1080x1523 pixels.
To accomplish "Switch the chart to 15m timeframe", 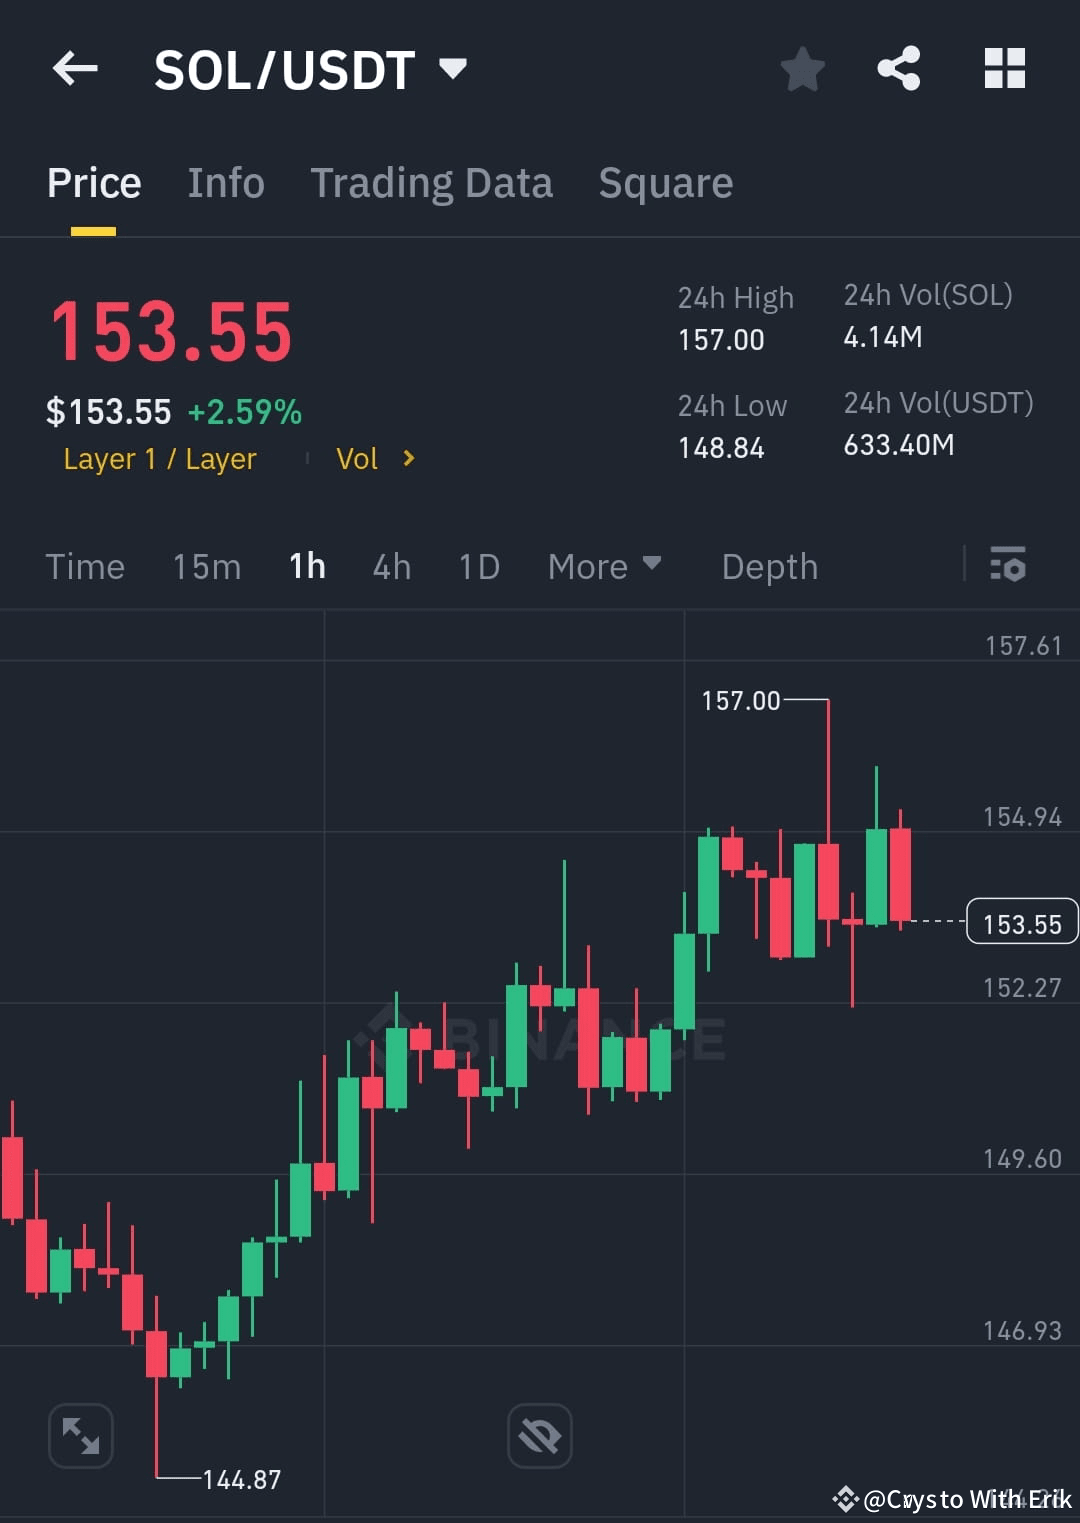I will click(206, 566).
